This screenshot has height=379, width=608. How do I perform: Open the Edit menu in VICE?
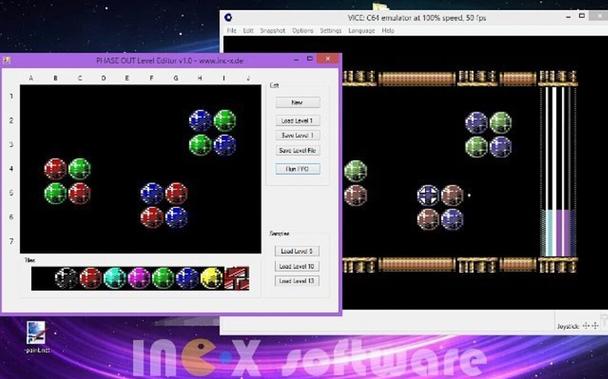(x=248, y=30)
